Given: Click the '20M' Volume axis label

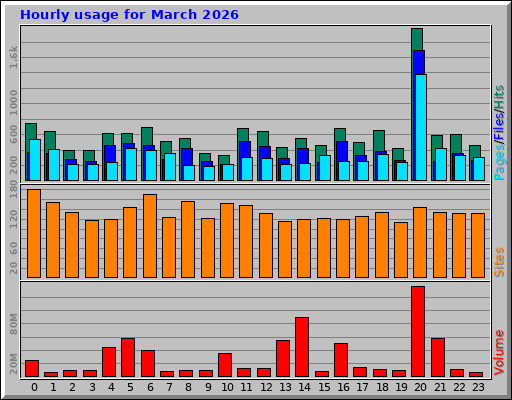Looking at the screenshot, I should tap(13, 364).
